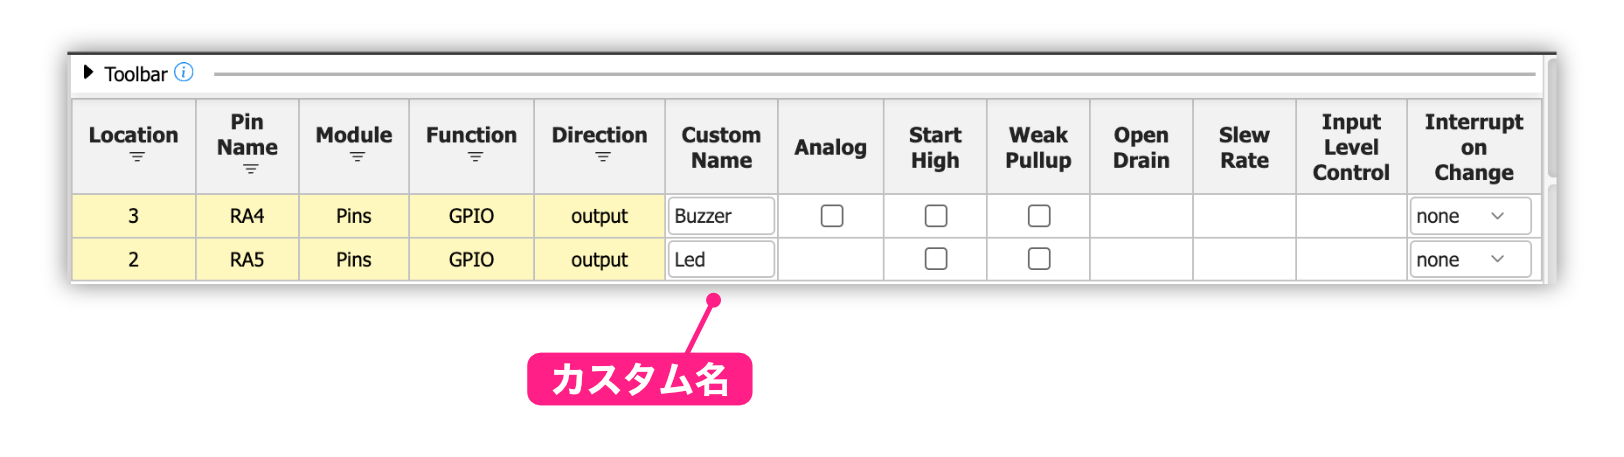The height and width of the screenshot is (457, 1624).
Task: Select the RA4 pin name cell
Action: (247, 216)
